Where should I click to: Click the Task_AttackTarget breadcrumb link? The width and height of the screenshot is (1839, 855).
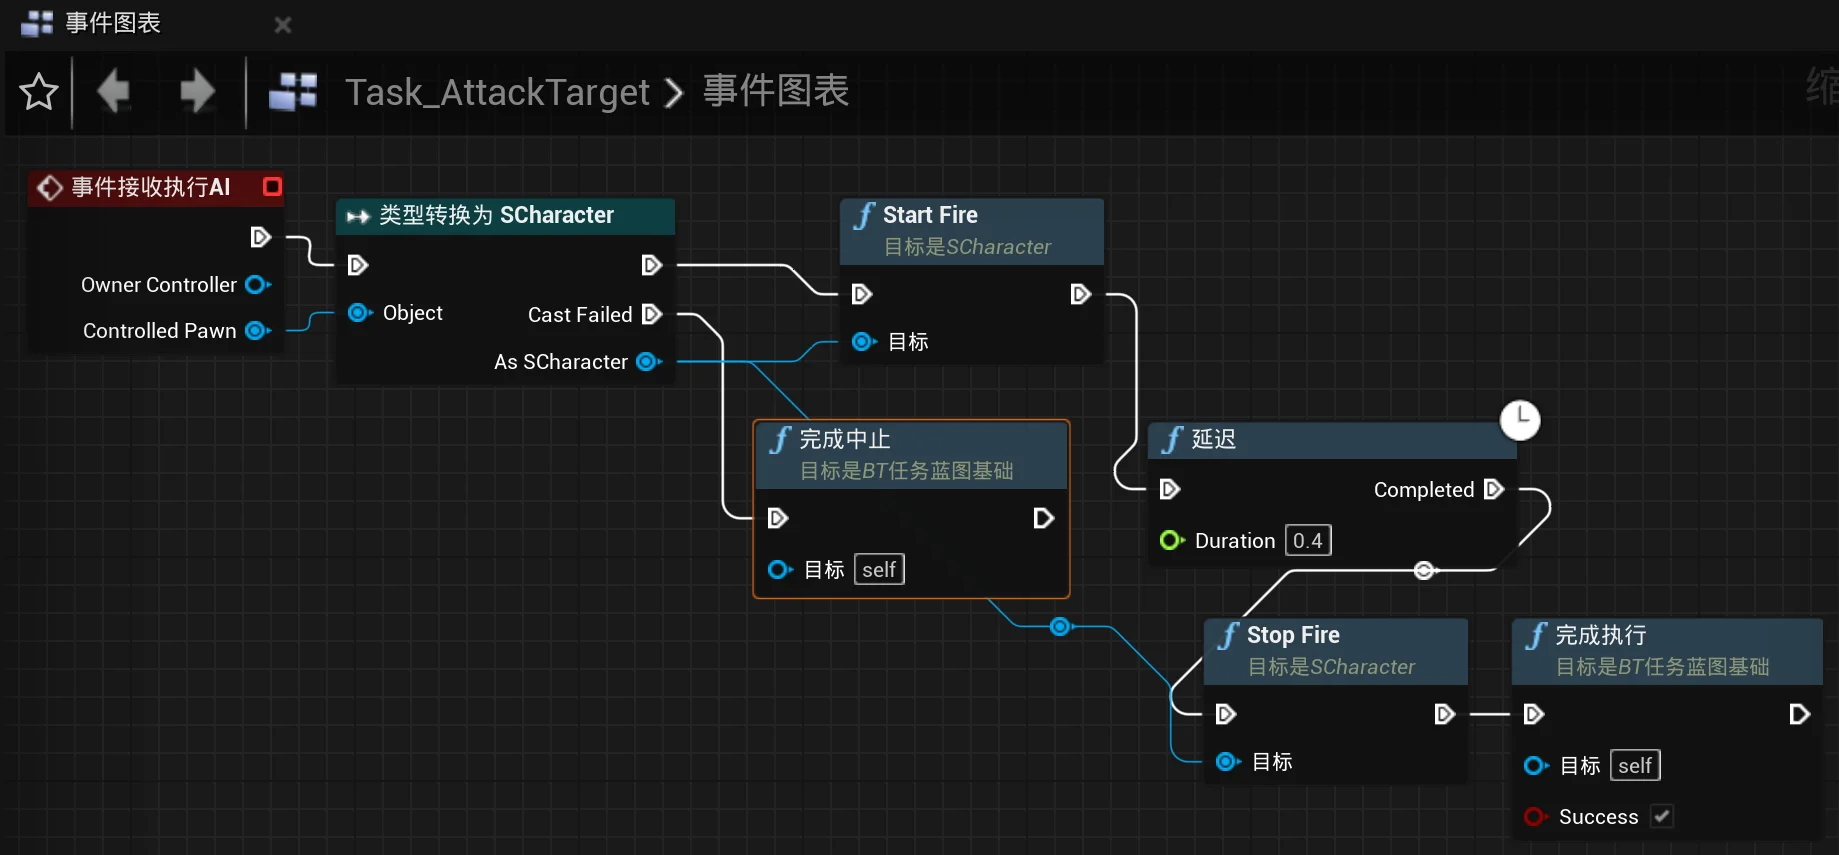point(497,92)
